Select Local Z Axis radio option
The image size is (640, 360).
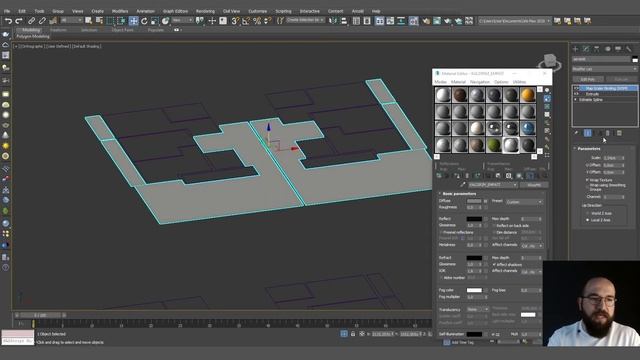(588, 220)
